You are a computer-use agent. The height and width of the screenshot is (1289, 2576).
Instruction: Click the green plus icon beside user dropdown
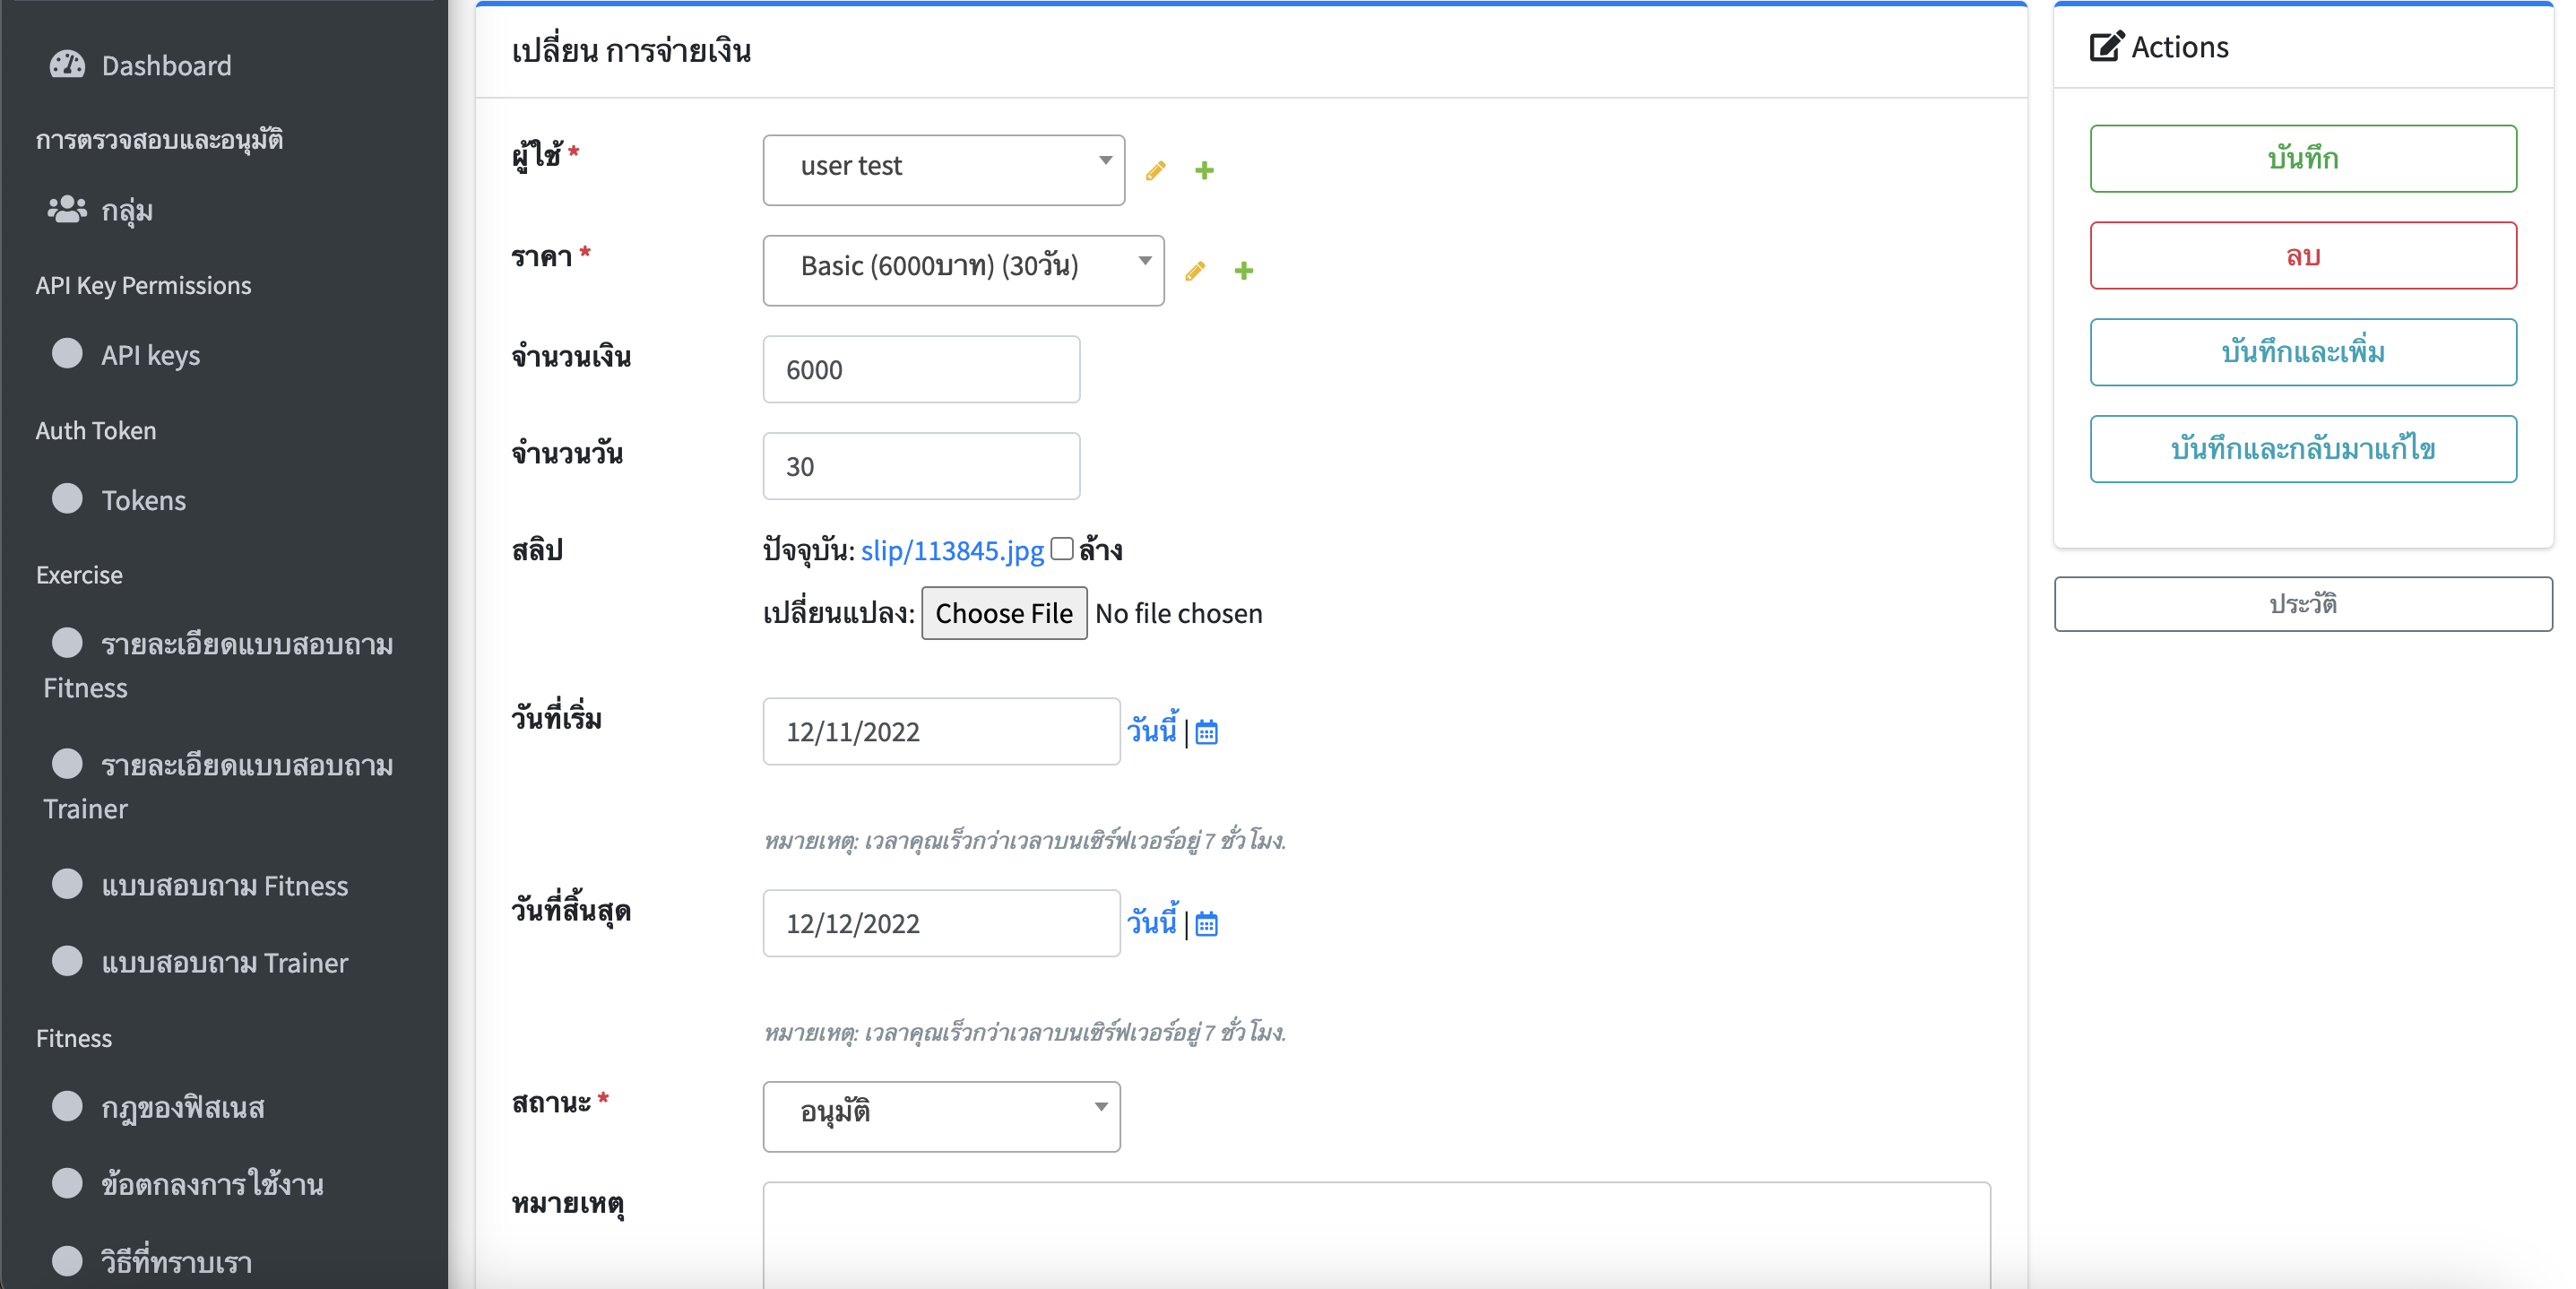tap(1204, 171)
